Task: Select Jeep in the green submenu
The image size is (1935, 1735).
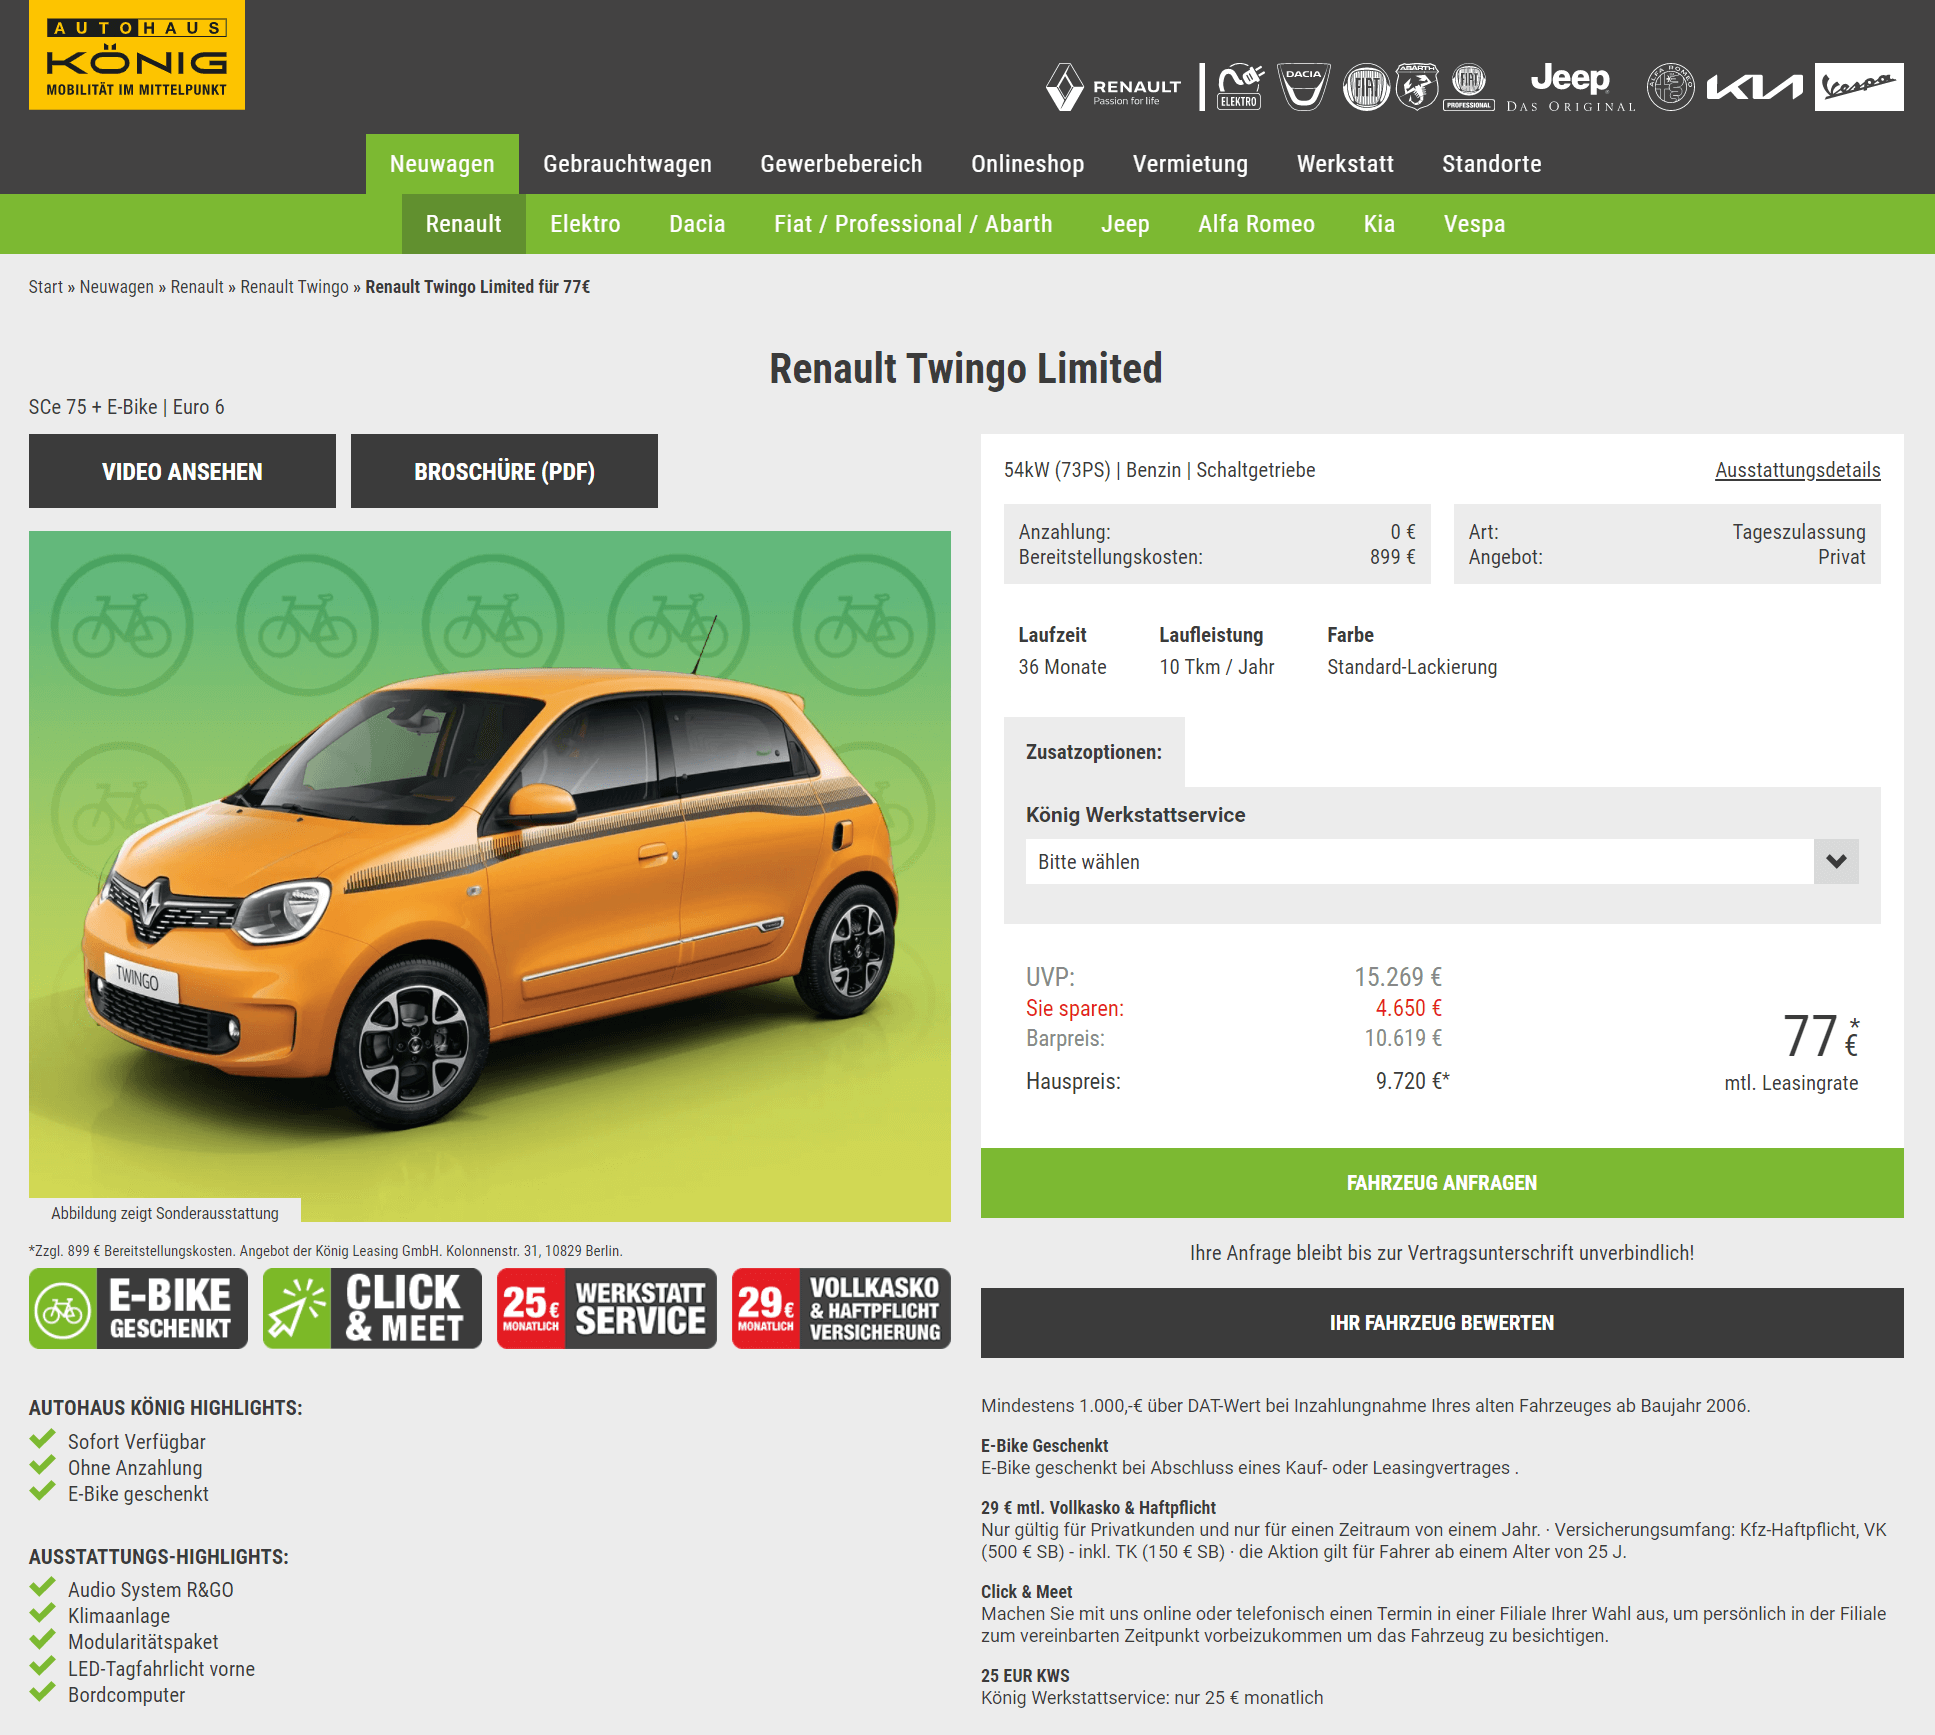Action: [1125, 224]
